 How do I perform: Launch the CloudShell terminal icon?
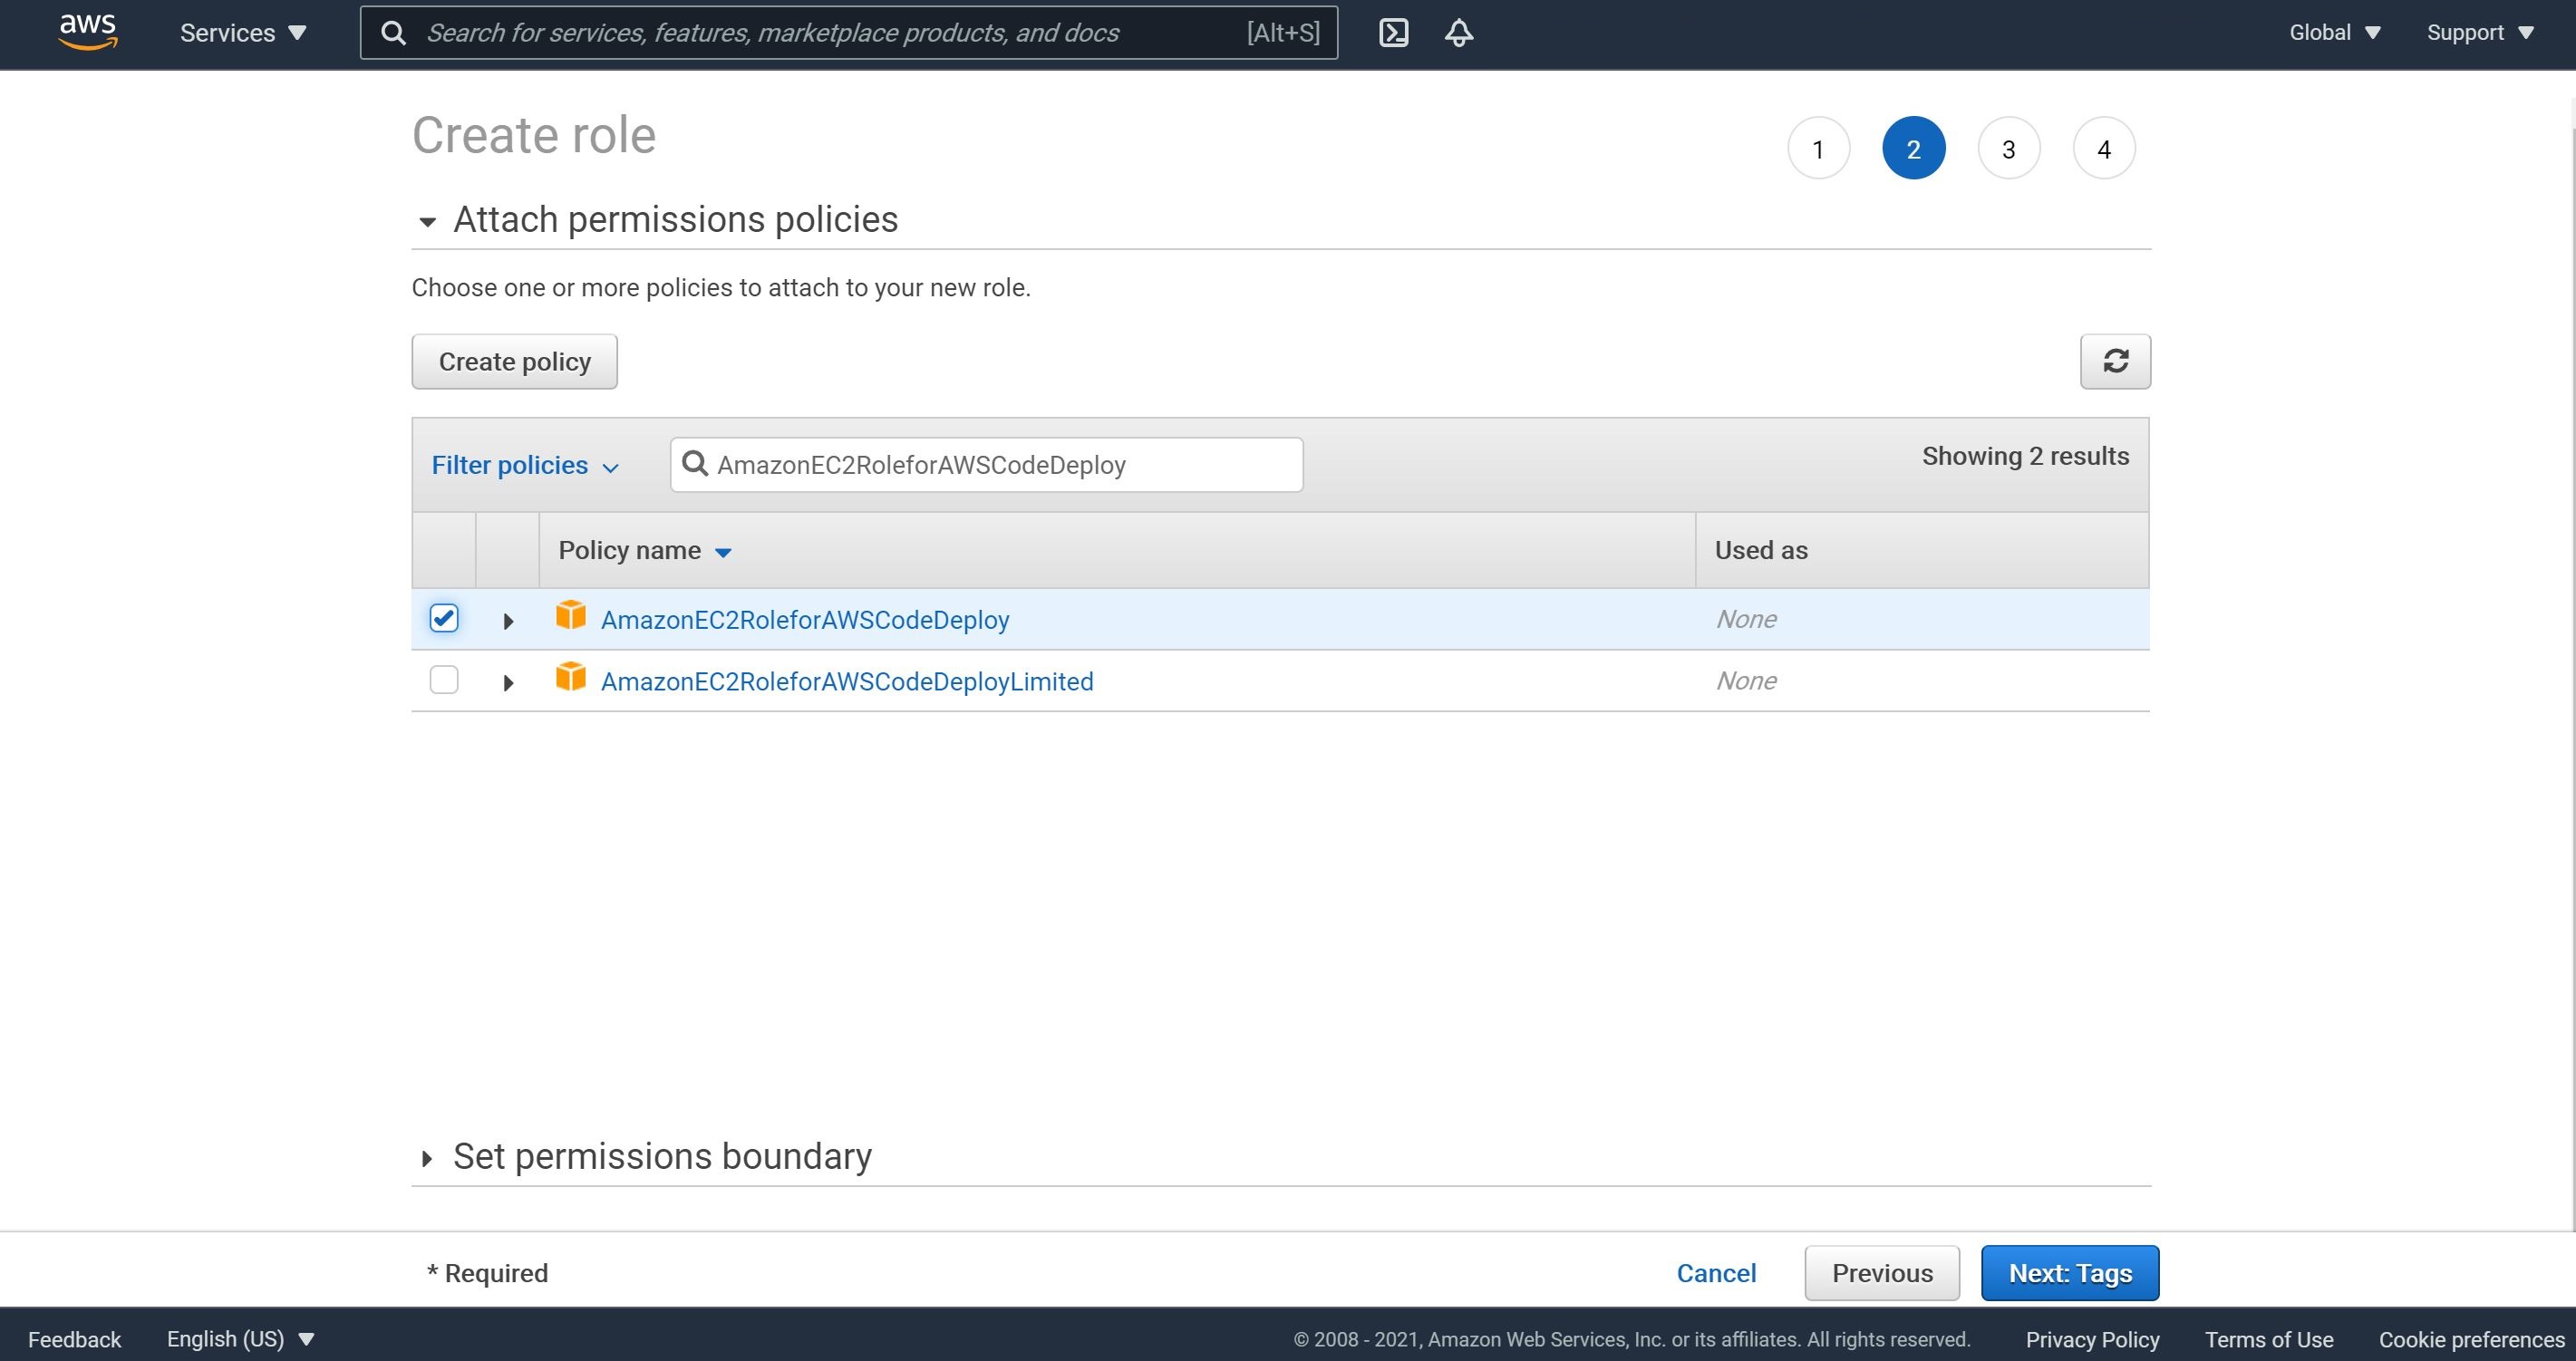[x=1394, y=33]
